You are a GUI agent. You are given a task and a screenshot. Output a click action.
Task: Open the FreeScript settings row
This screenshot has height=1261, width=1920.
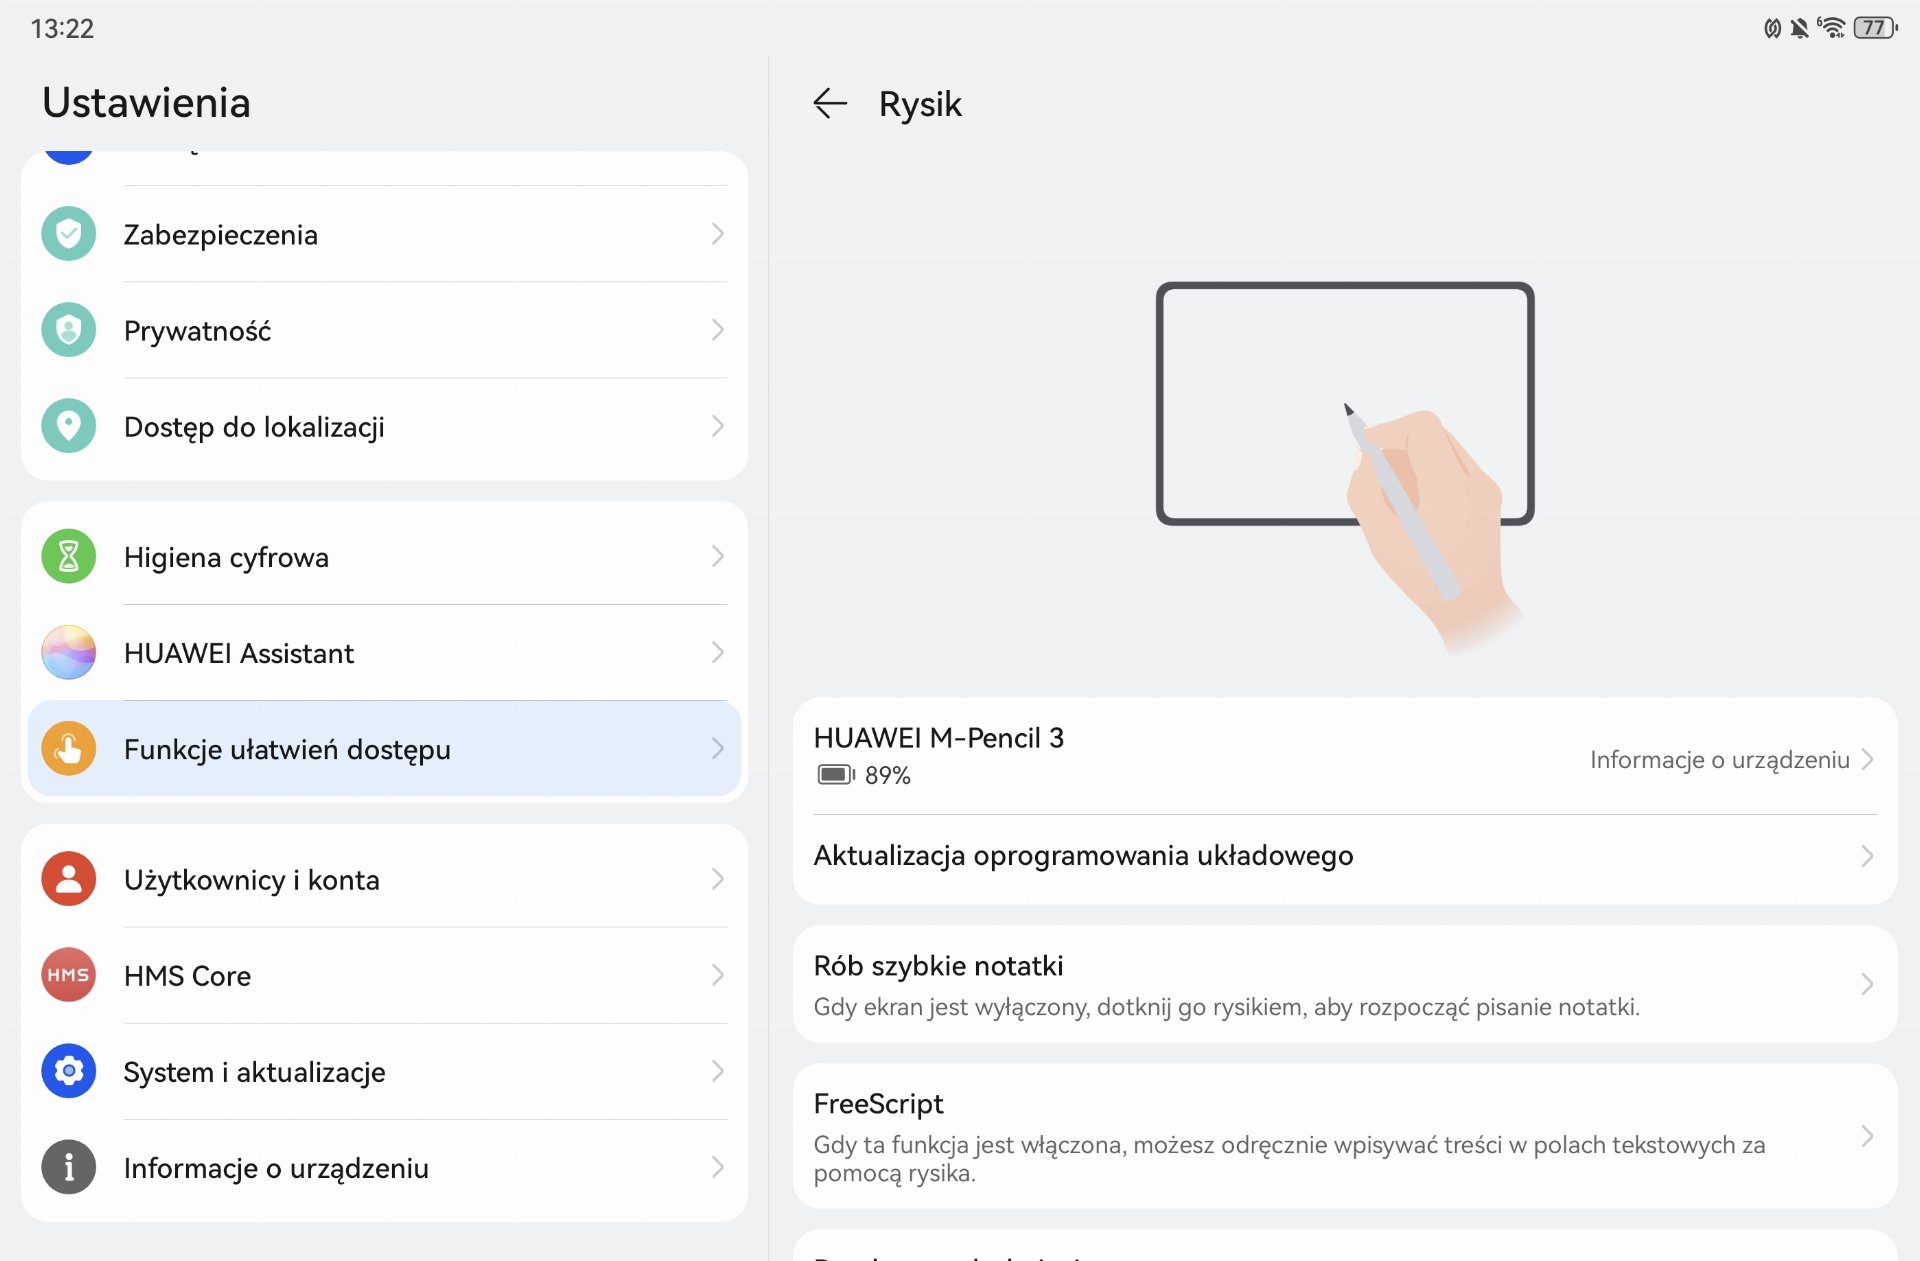[1345, 1136]
